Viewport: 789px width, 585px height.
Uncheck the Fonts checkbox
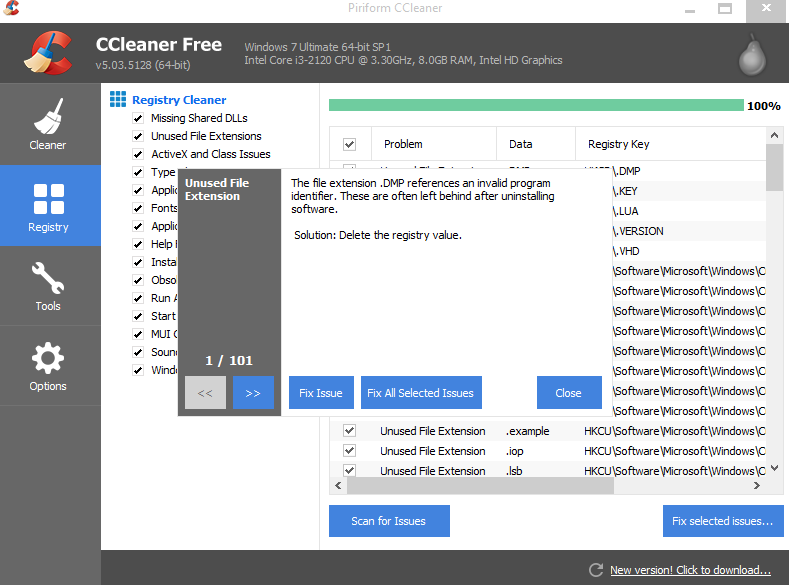pos(138,208)
